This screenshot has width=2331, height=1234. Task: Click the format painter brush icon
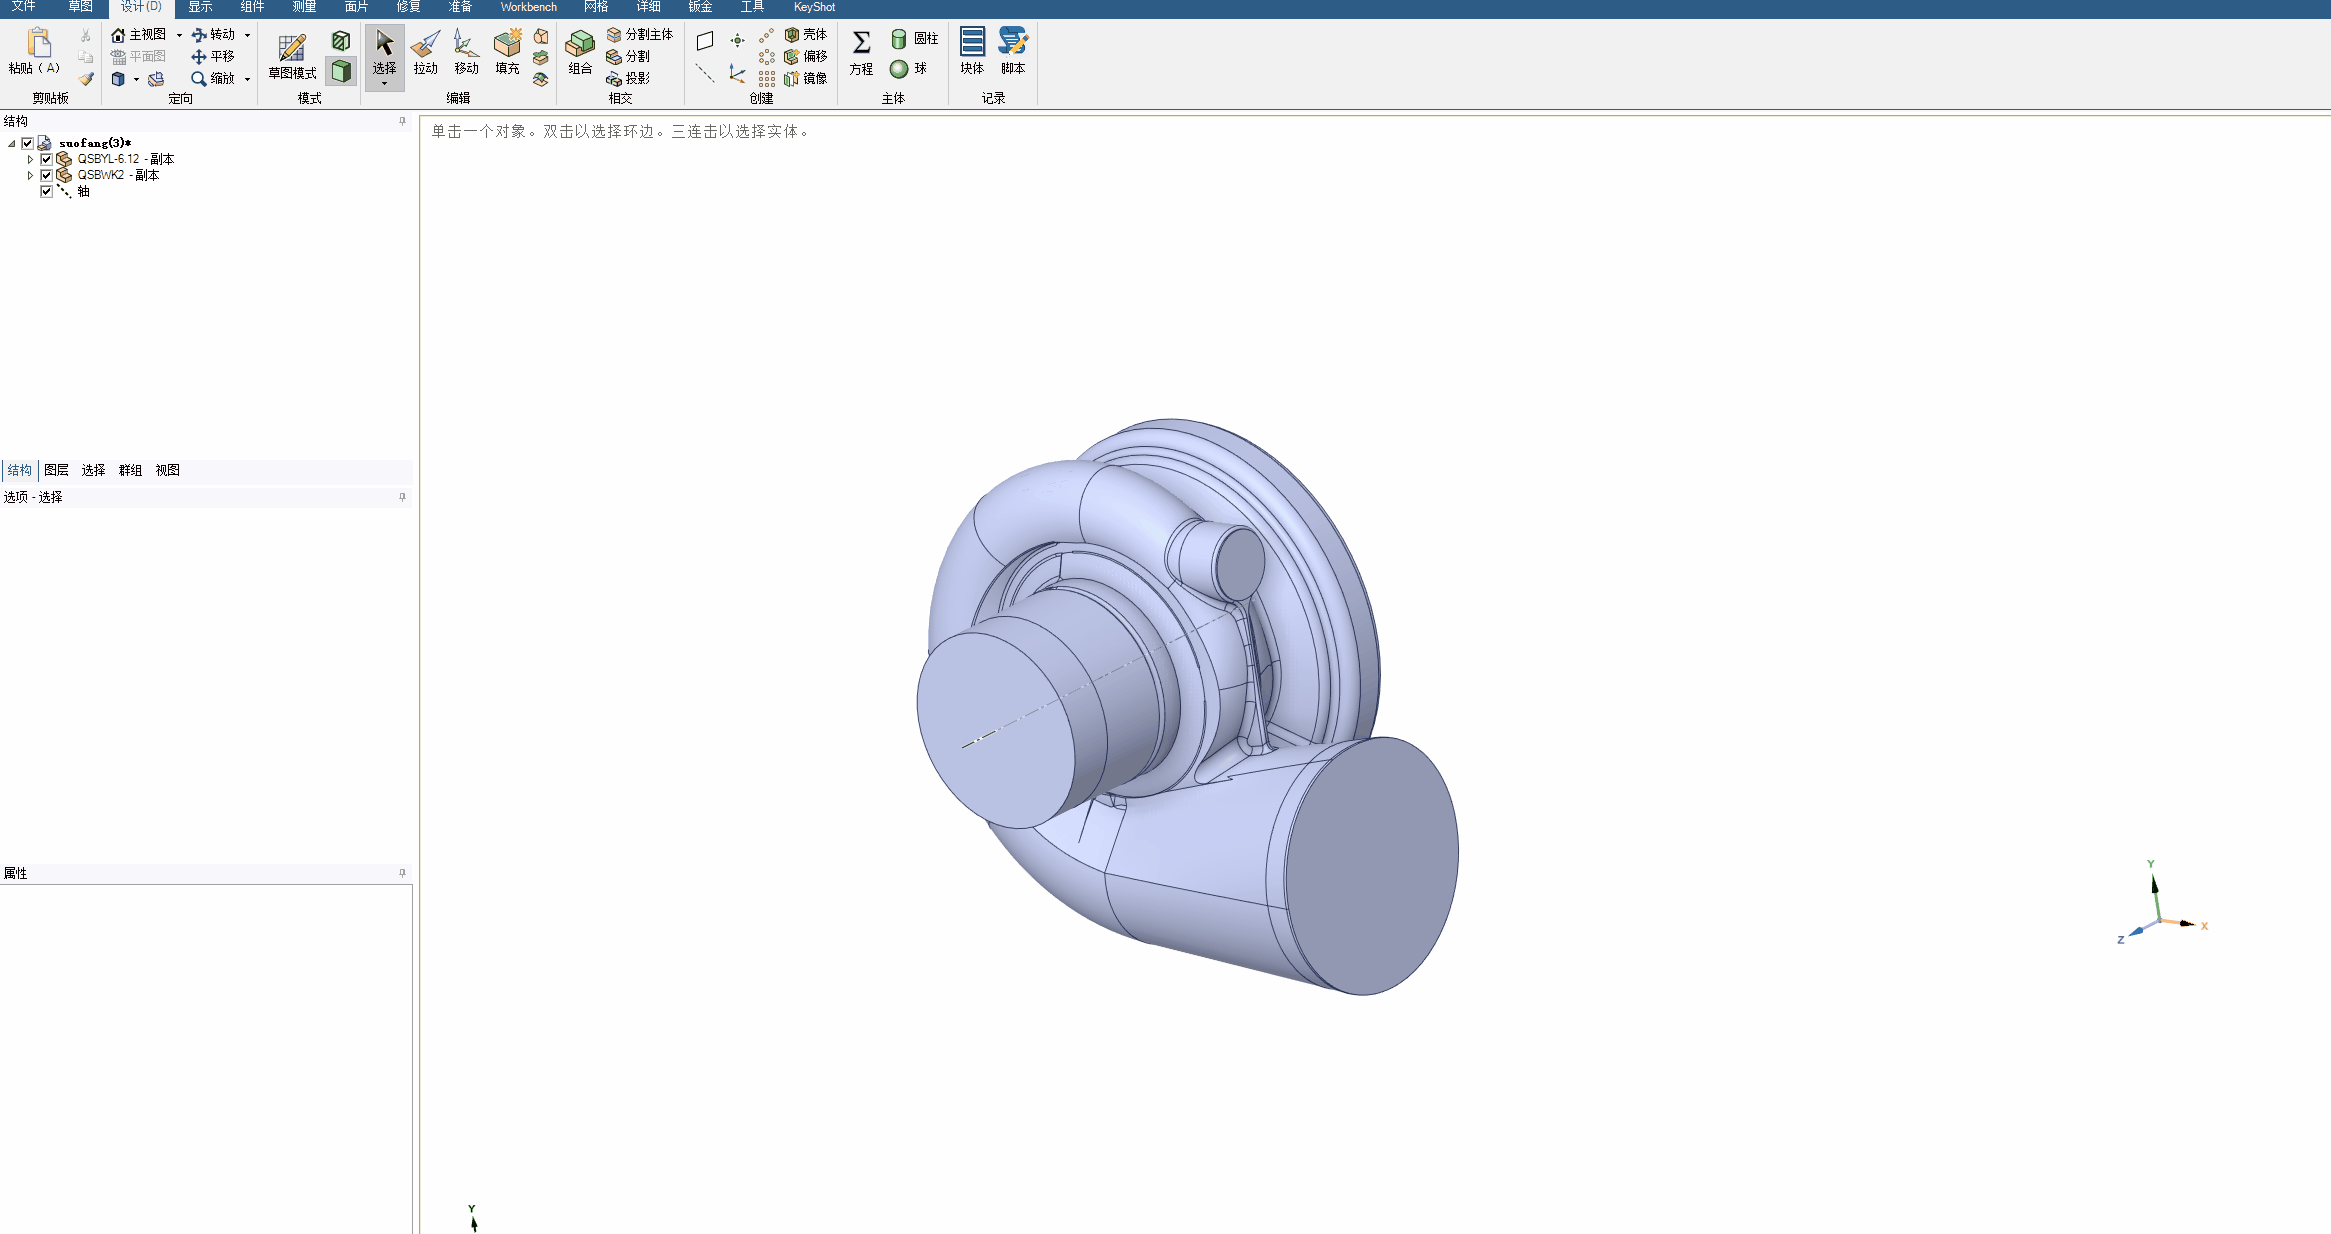86,79
